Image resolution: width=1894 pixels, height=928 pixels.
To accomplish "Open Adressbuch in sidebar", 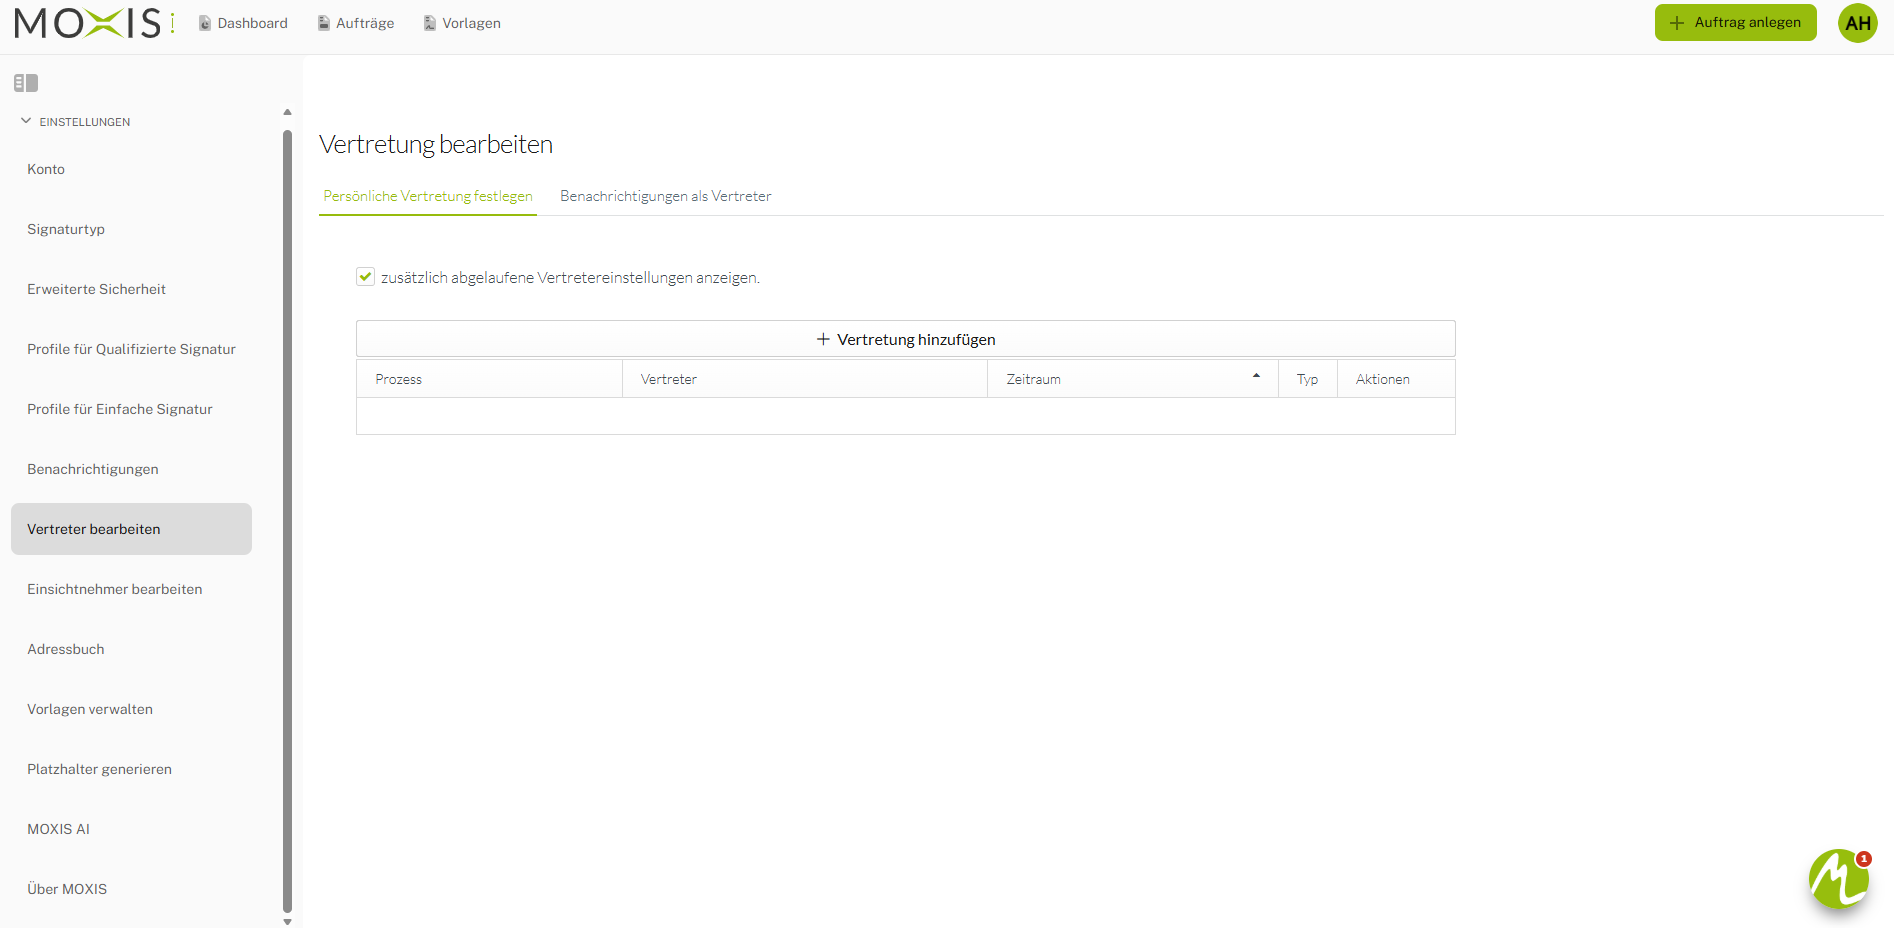I will (x=131, y=649).
